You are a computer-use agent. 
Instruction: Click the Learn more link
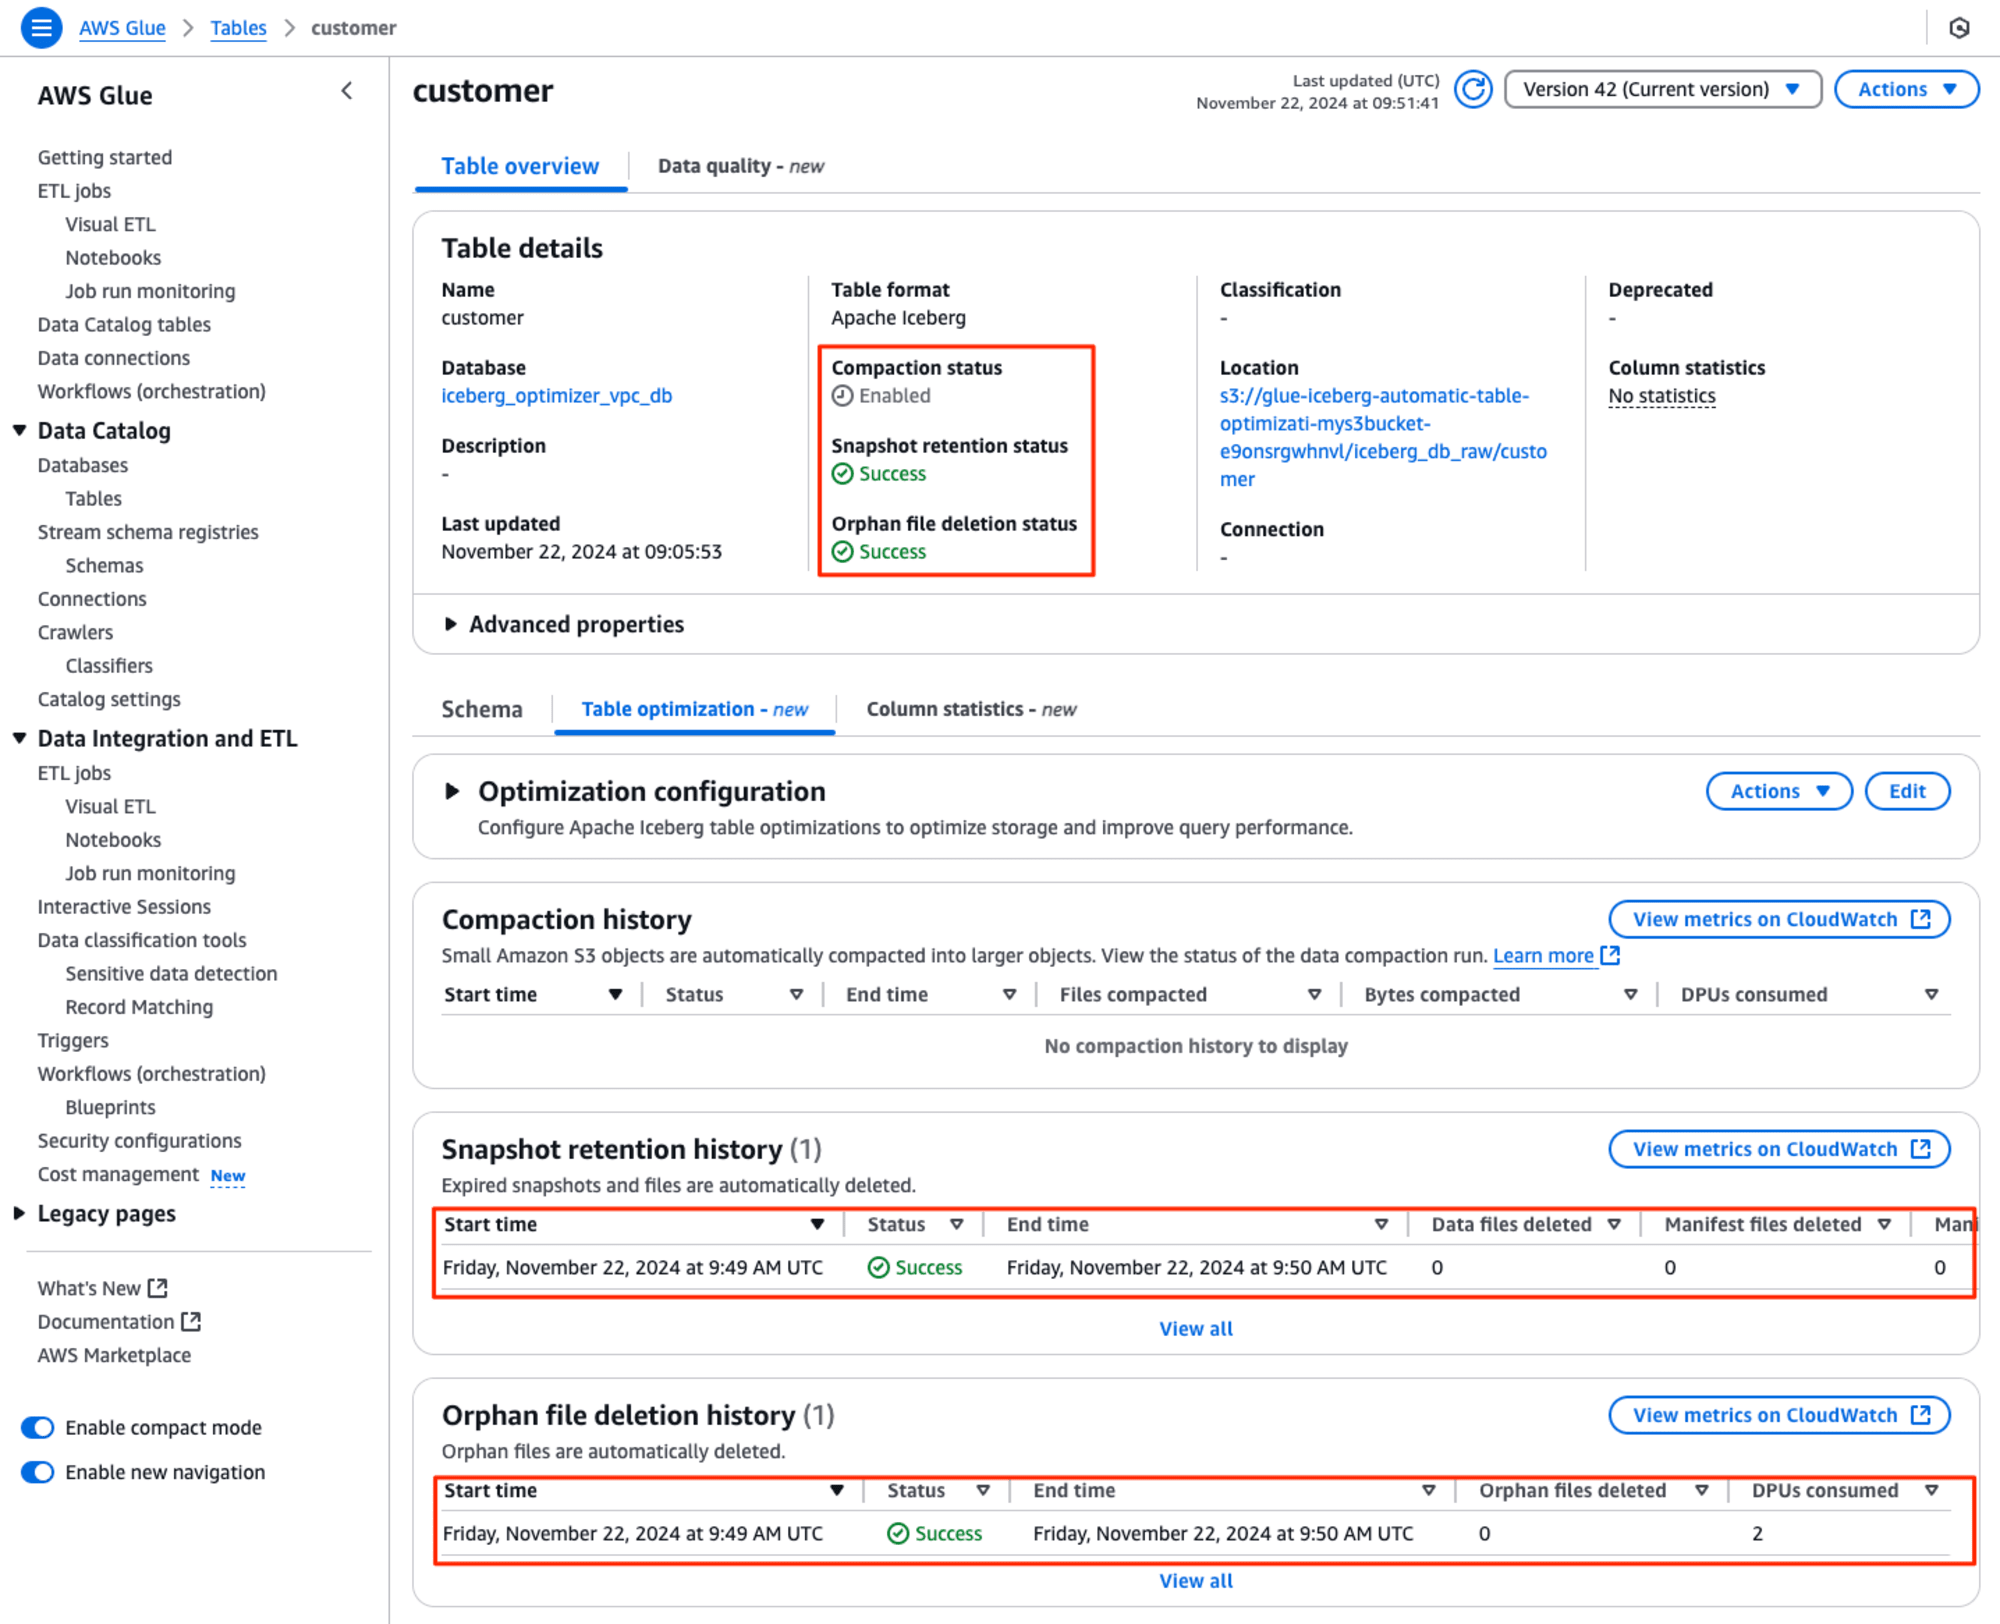click(1542, 955)
